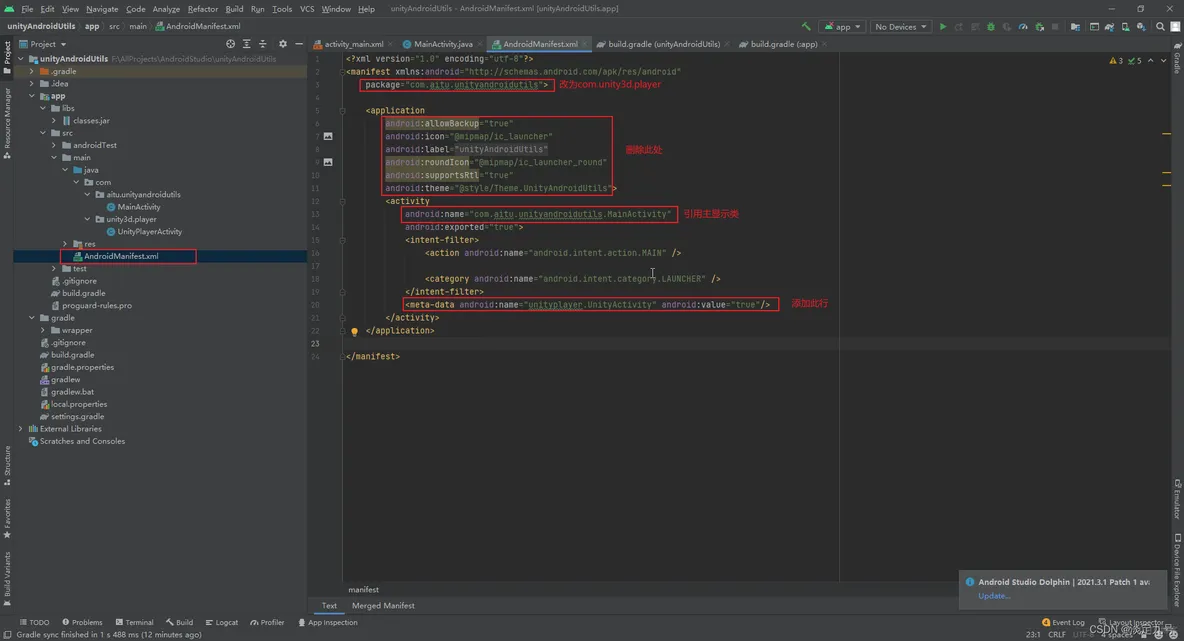The image size is (1184, 641).
Task: Open the Terminal tool window
Action: coord(134,623)
